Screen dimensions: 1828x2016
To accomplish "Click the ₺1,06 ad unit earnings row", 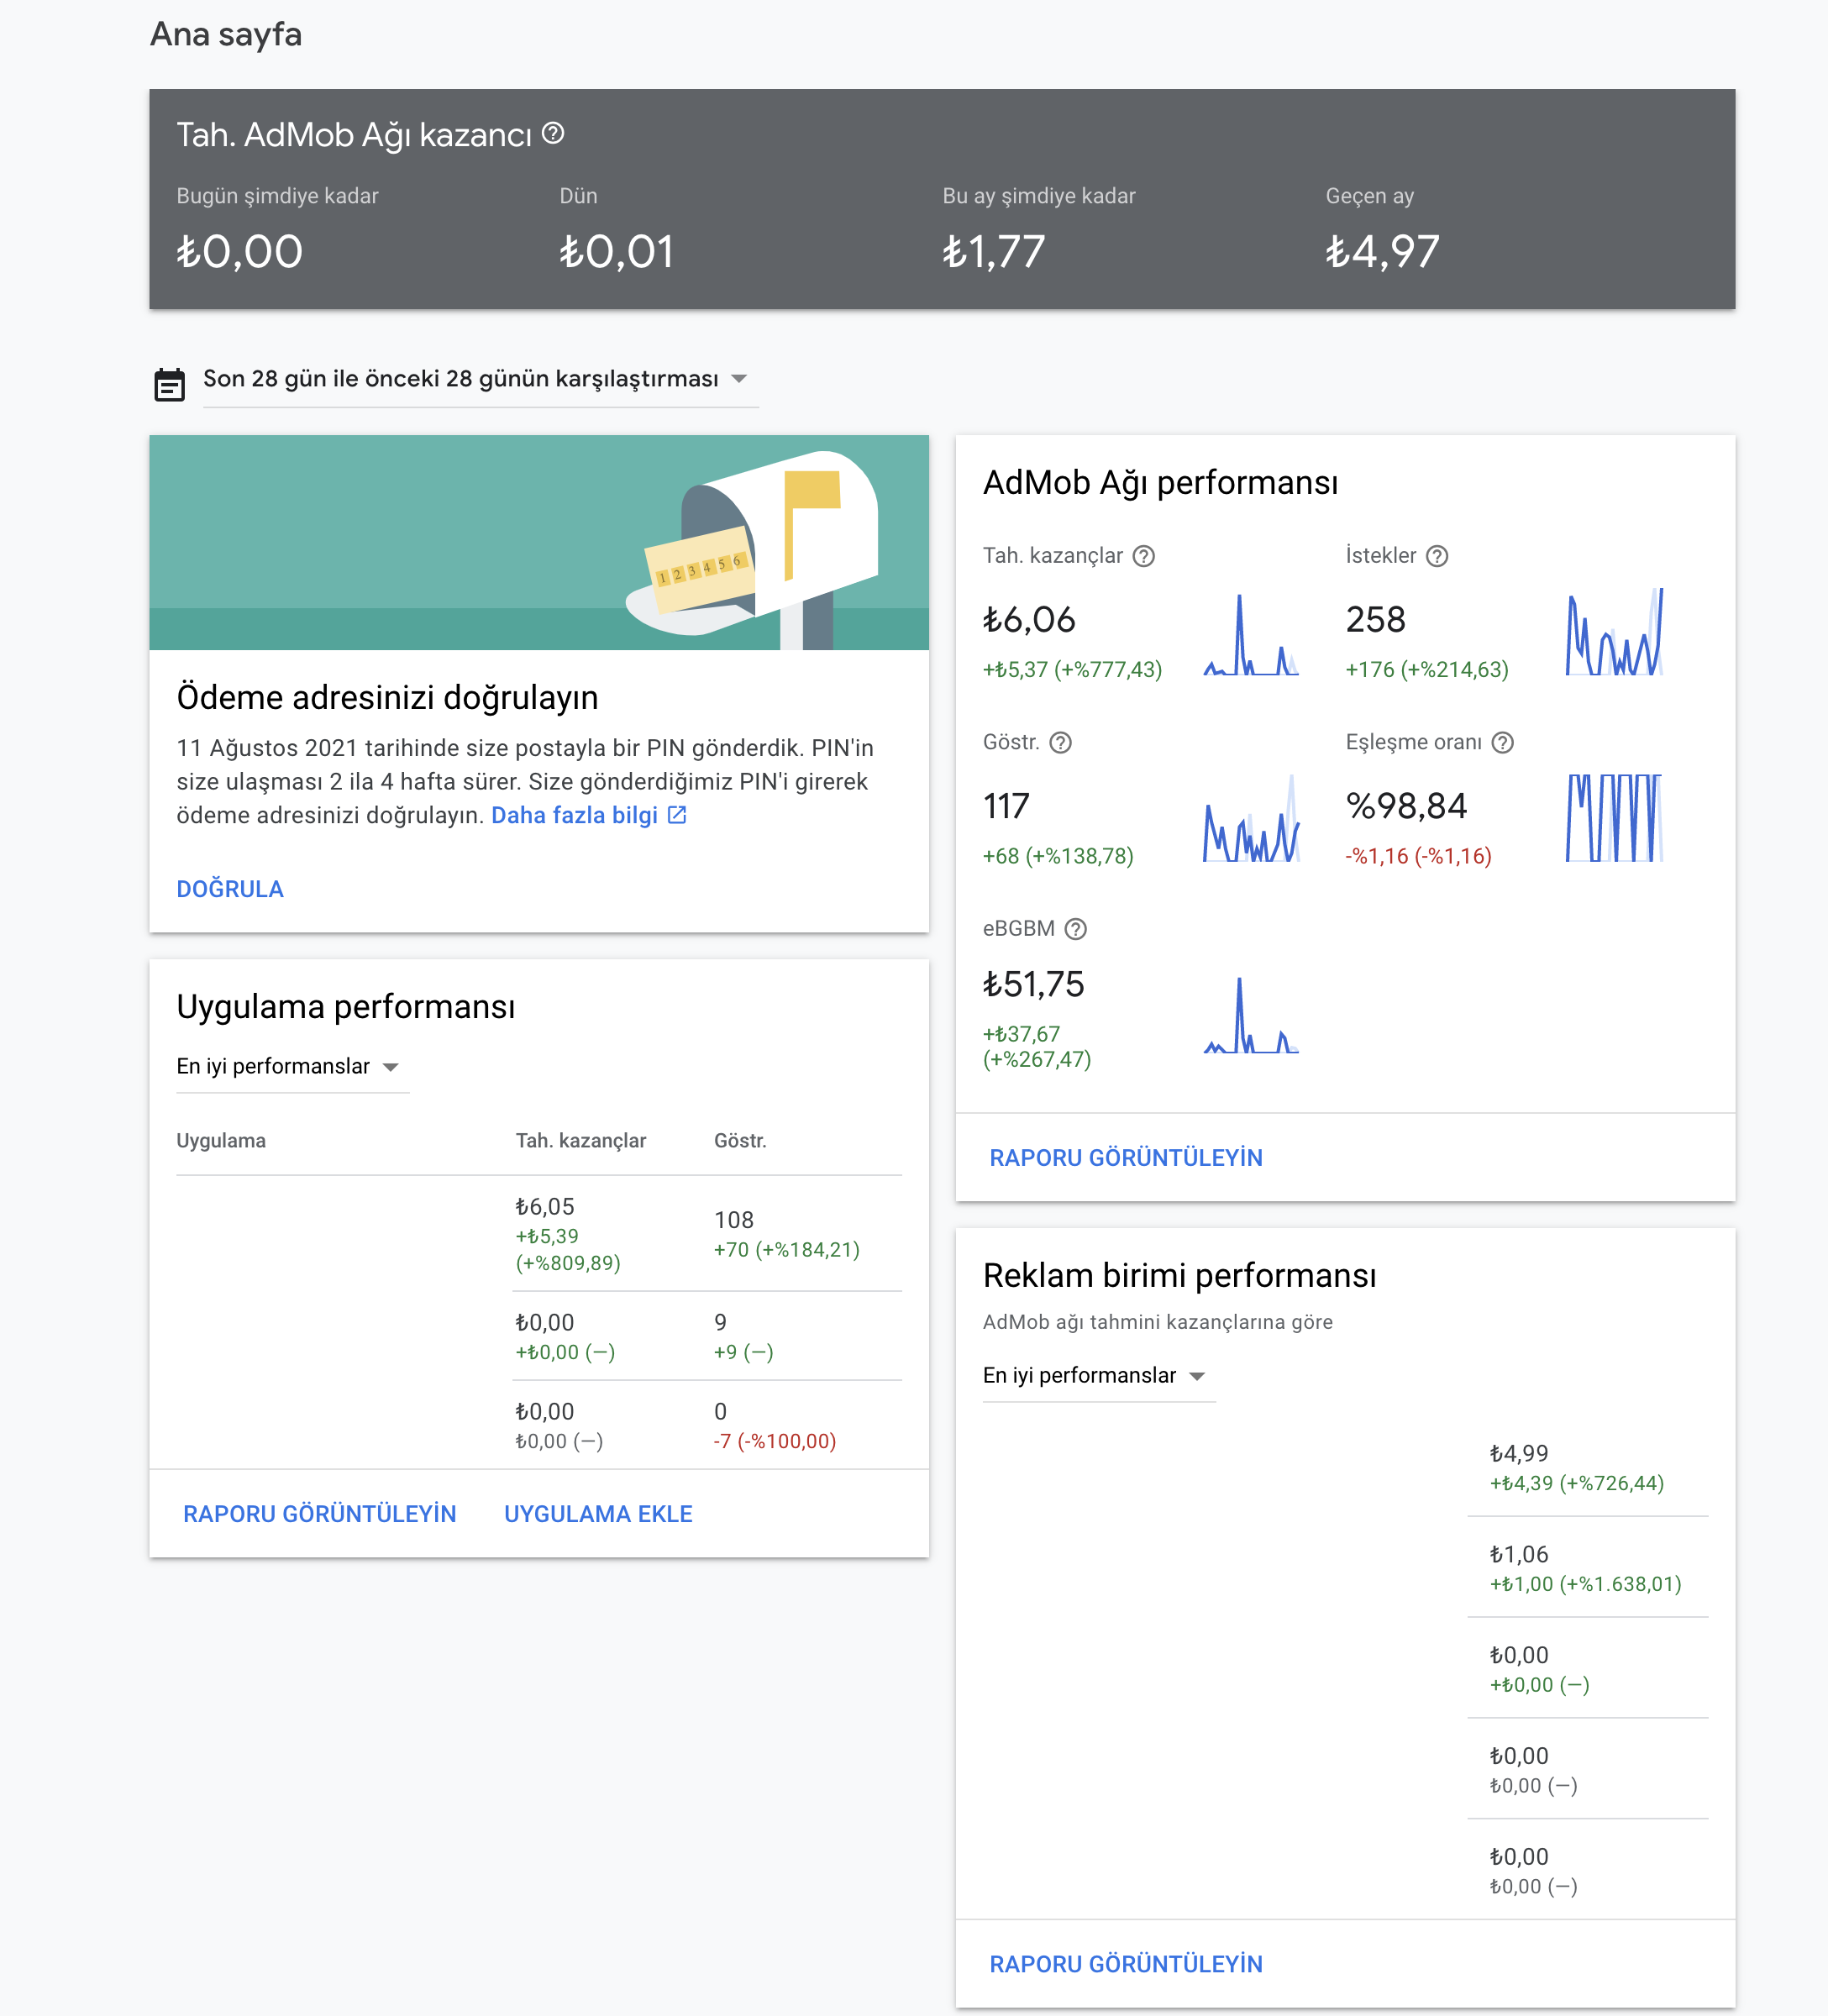I will click(1588, 1568).
